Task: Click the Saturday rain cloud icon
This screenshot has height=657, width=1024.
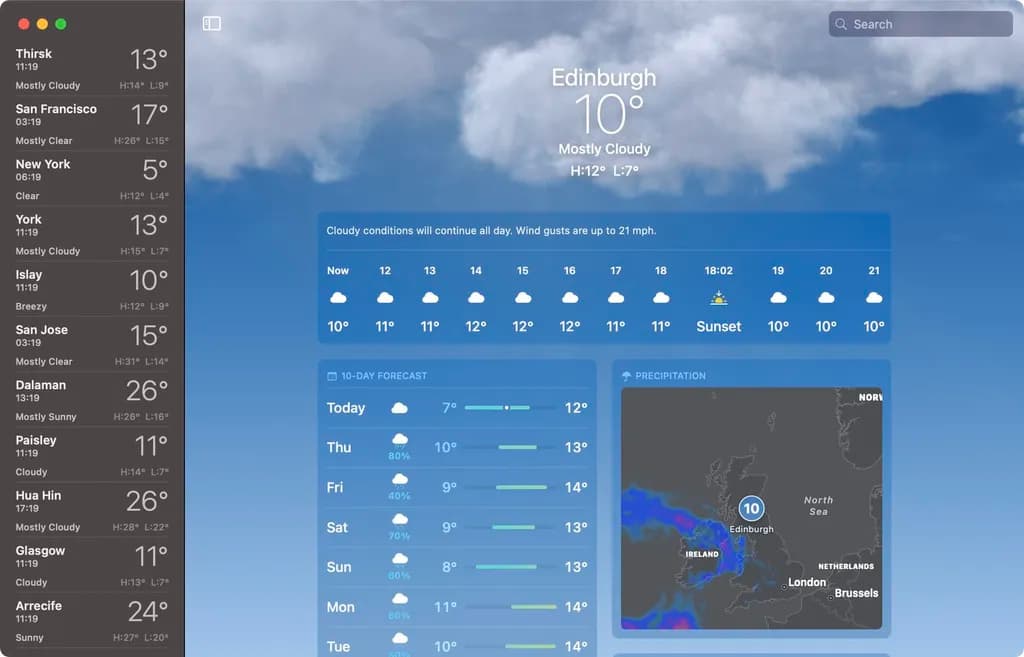Action: [x=399, y=521]
